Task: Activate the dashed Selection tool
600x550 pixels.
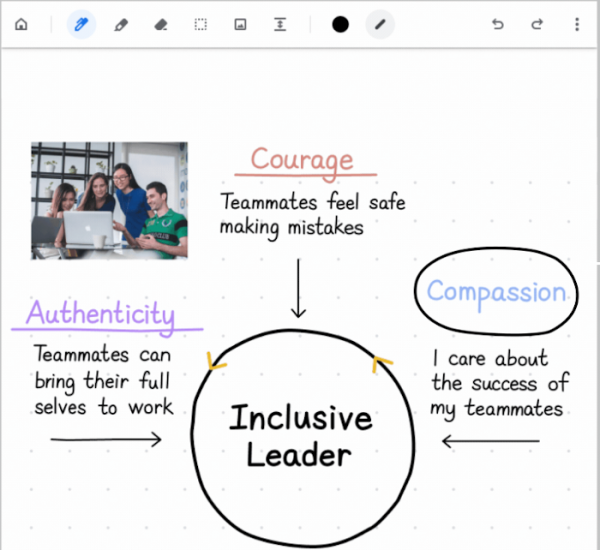Action: [x=200, y=25]
